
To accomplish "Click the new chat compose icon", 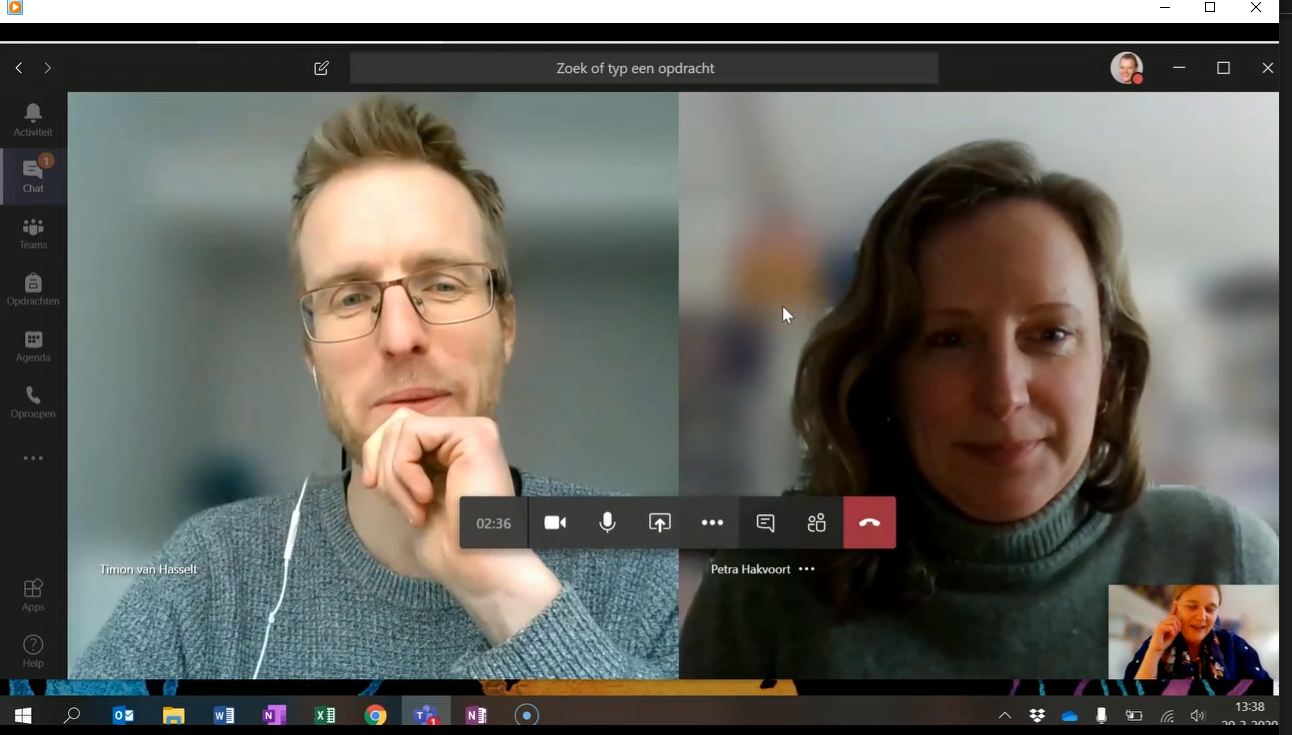I will point(321,68).
